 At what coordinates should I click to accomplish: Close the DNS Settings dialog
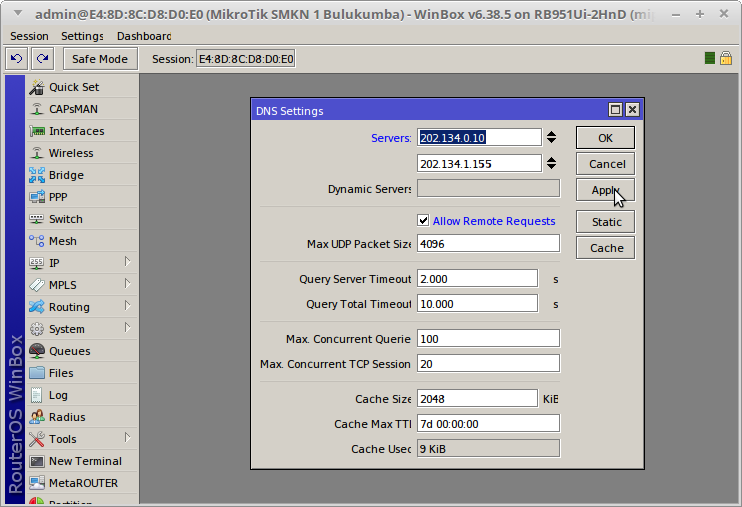click(x=632, y=110)
